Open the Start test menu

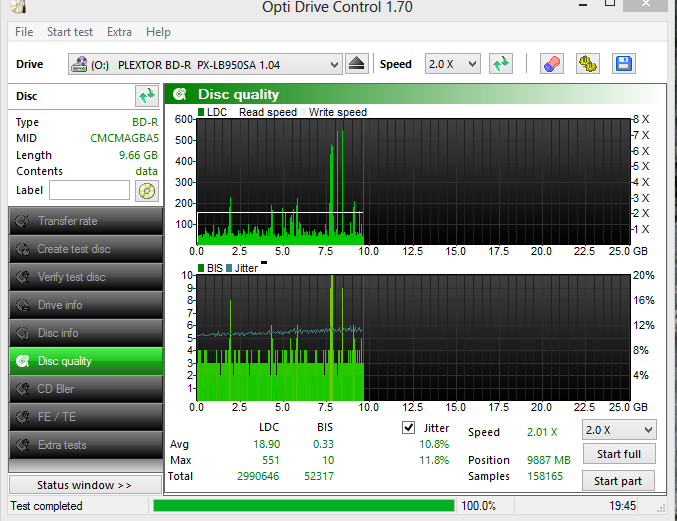(x=70, y=32)
